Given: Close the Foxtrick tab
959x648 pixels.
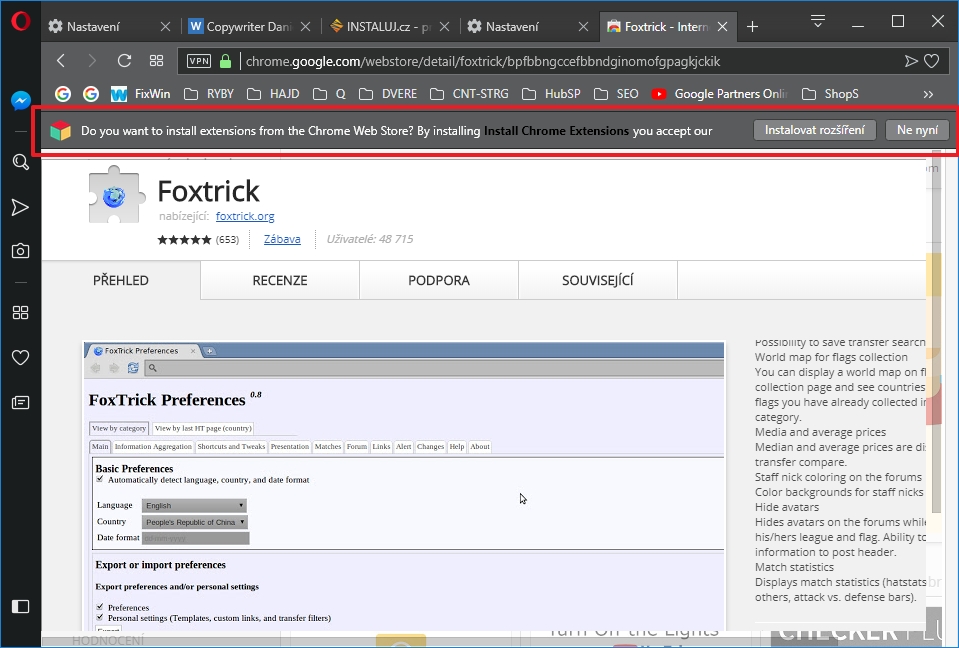Looking at the screenshot, I should click(x=722, y=26).
